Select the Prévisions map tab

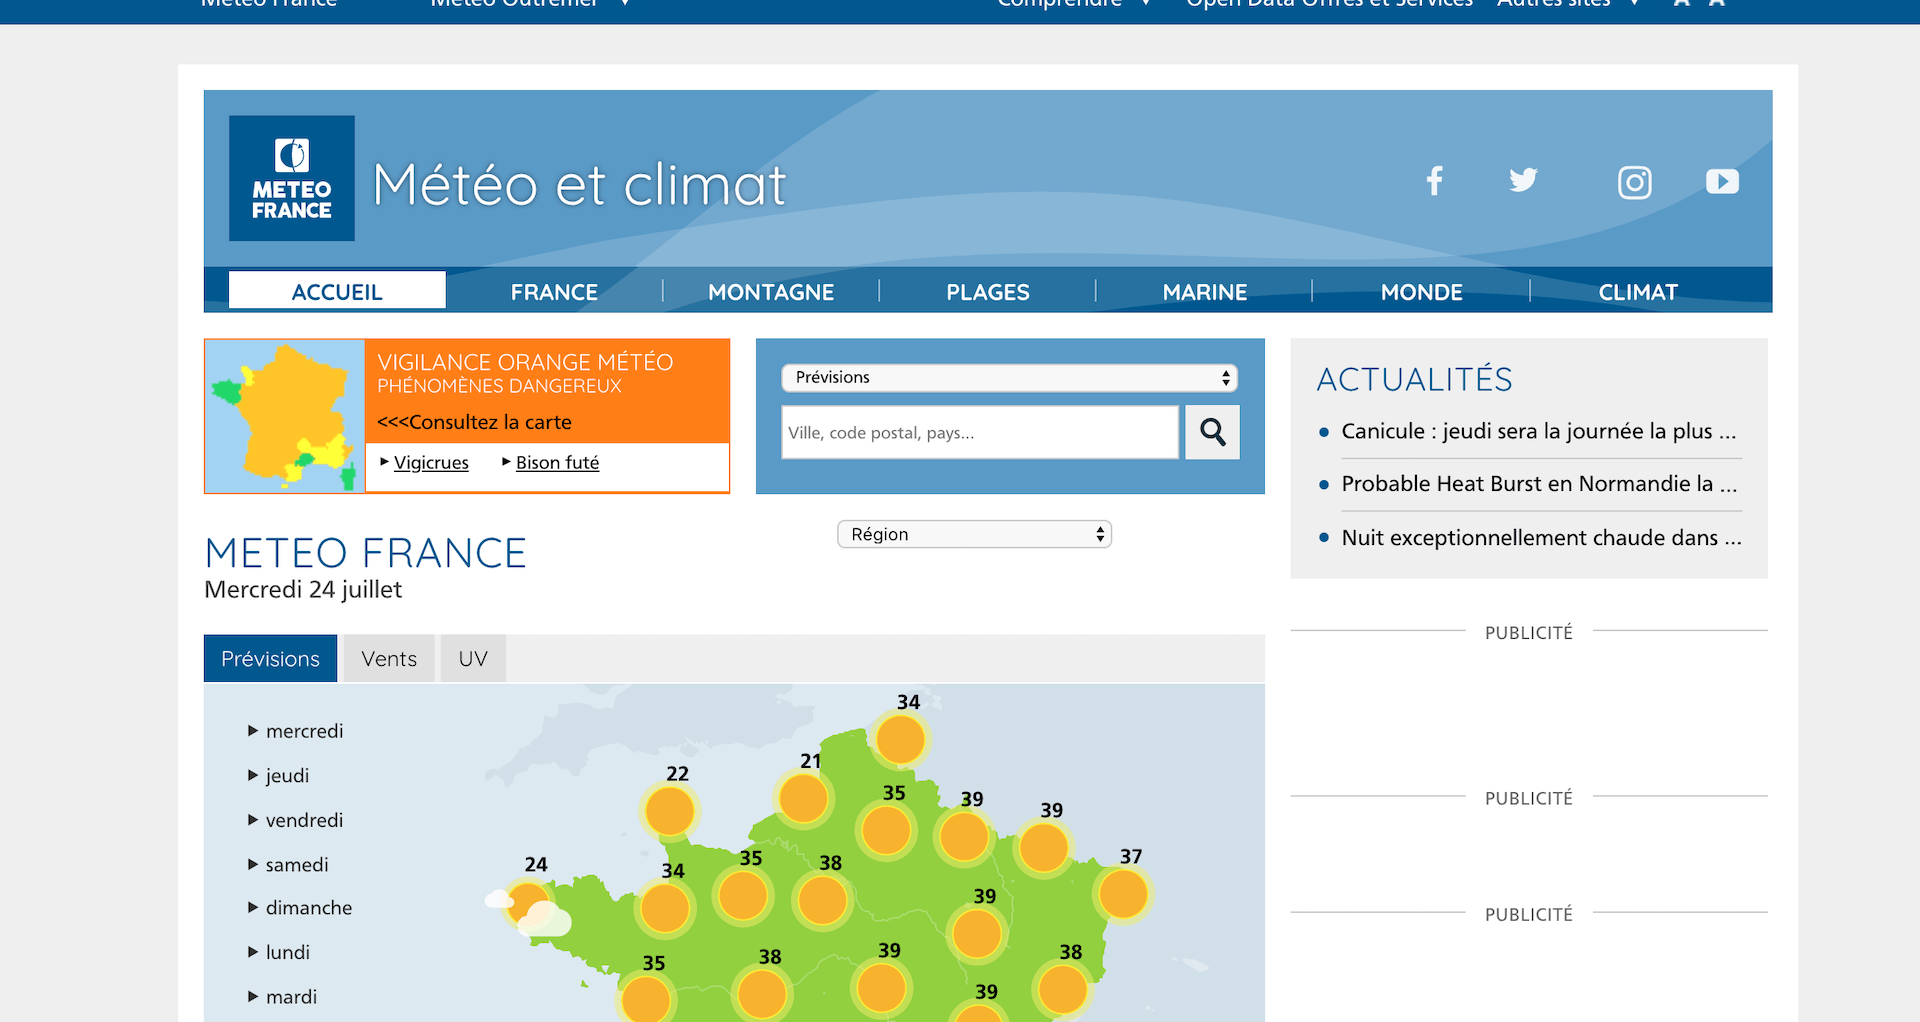[x=271, y=659]
